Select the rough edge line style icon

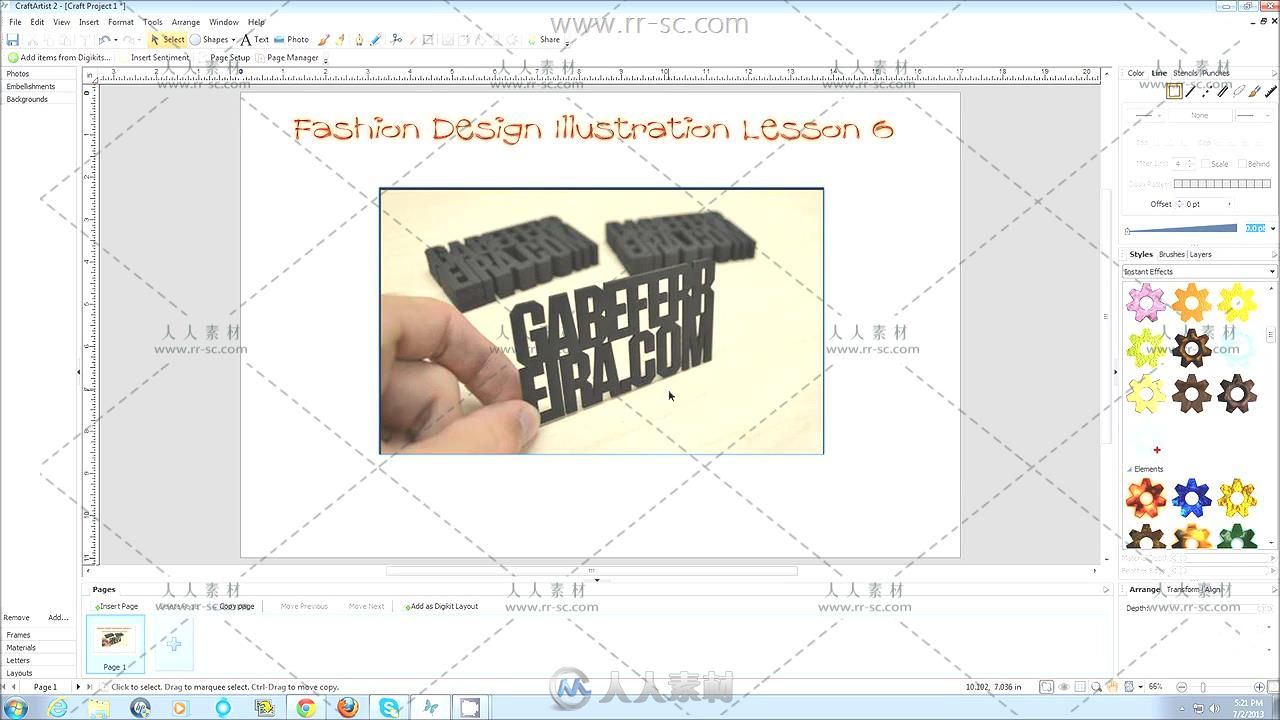[1270, 91]
